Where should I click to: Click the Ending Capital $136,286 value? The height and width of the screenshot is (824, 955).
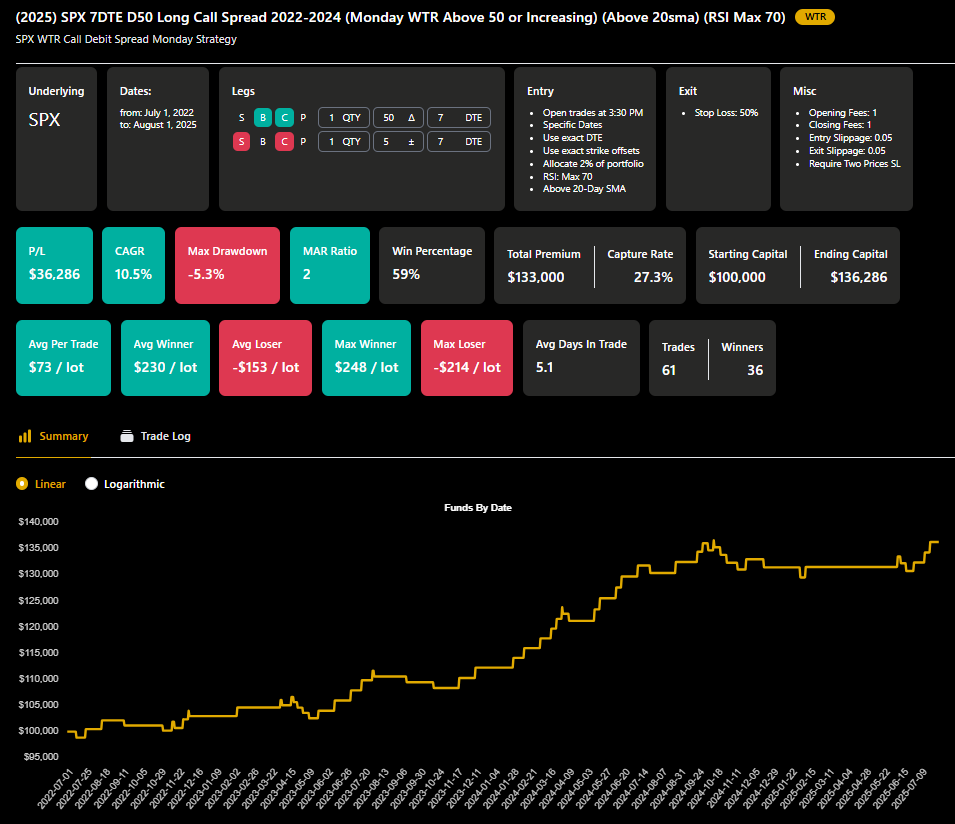pyautogui.click(x=859, y=277)
